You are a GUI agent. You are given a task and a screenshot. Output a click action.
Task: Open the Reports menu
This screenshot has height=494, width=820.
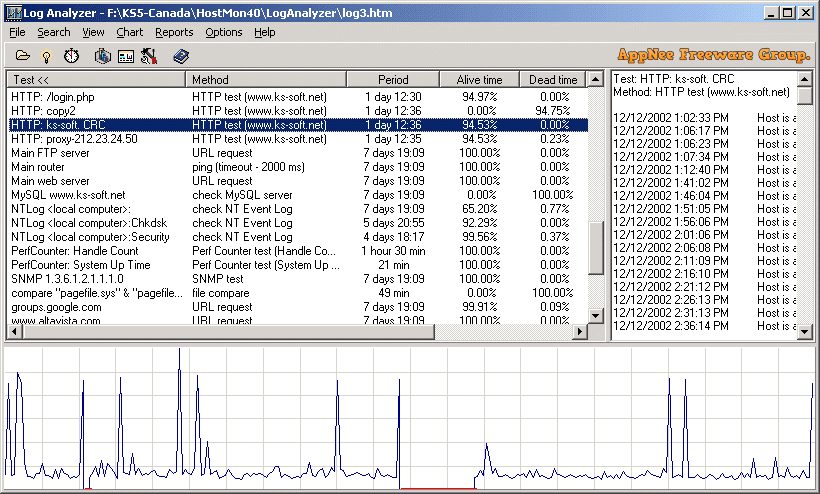(x=174, y=32)
